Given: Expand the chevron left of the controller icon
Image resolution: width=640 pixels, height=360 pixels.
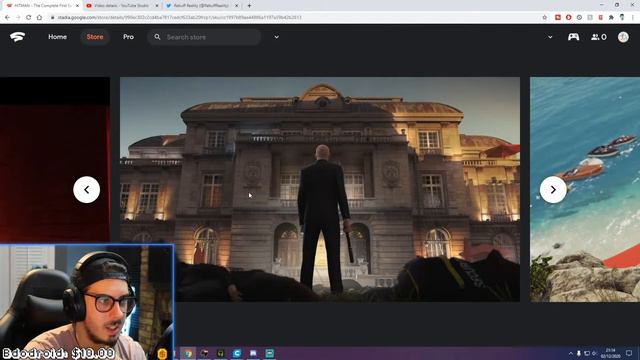Looking at the screenshot, I should click(550, 37).
